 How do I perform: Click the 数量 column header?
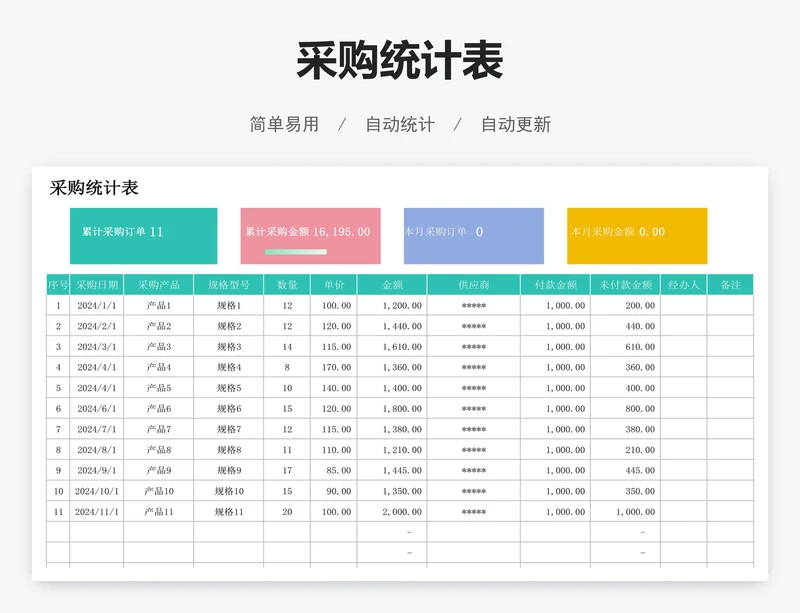point(287,285)
